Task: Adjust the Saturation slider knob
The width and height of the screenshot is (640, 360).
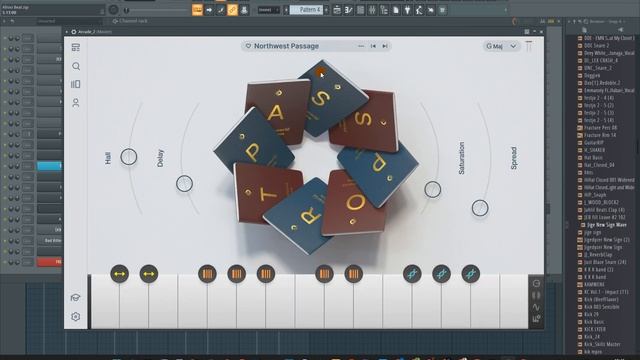Action: pos(432,190)
